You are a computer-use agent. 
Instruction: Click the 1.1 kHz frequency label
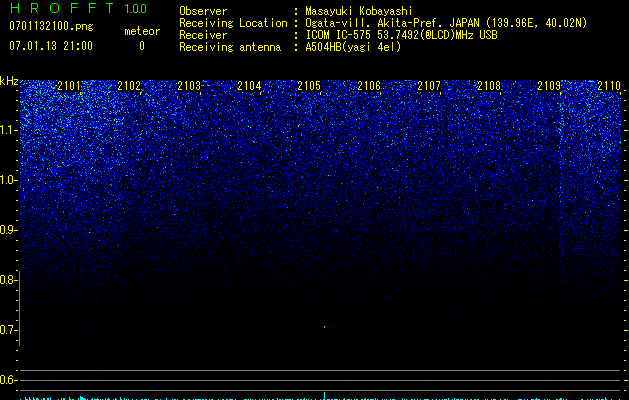[x=9, y=130]
